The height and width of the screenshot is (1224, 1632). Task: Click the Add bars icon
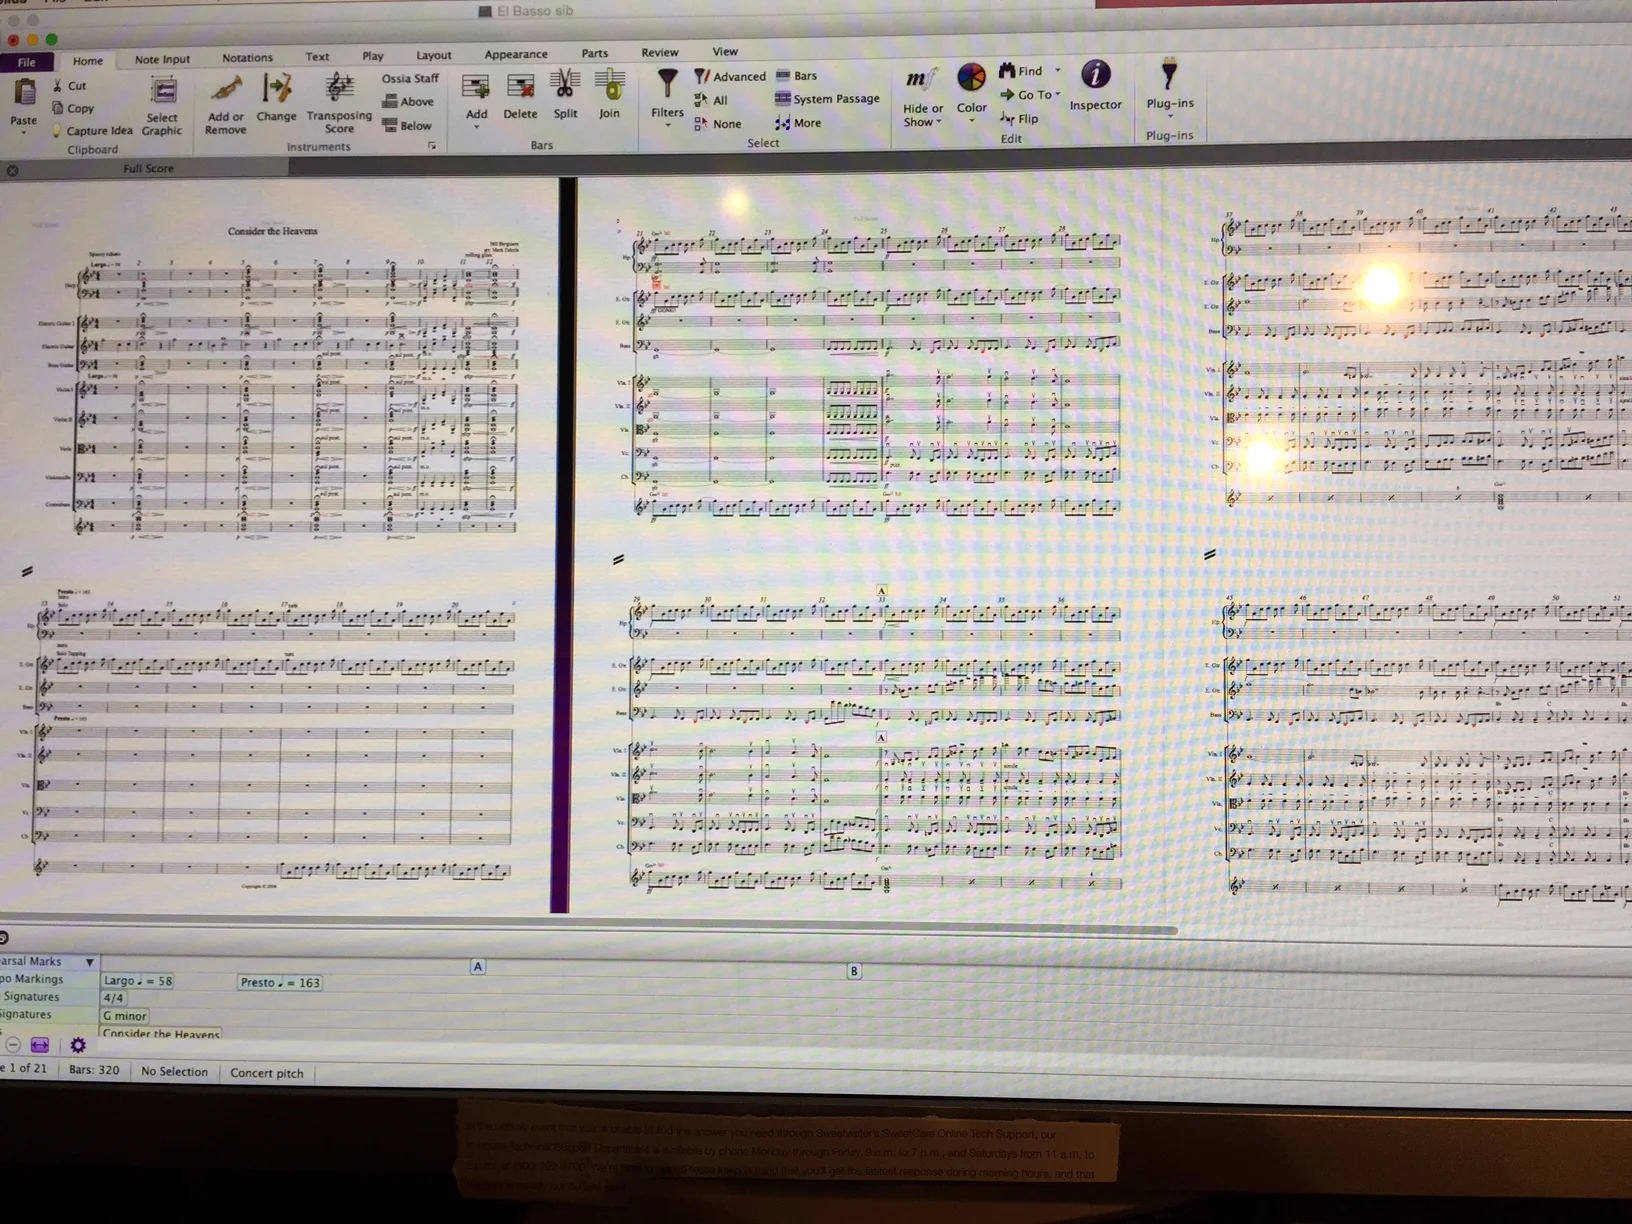coord(475,89)
